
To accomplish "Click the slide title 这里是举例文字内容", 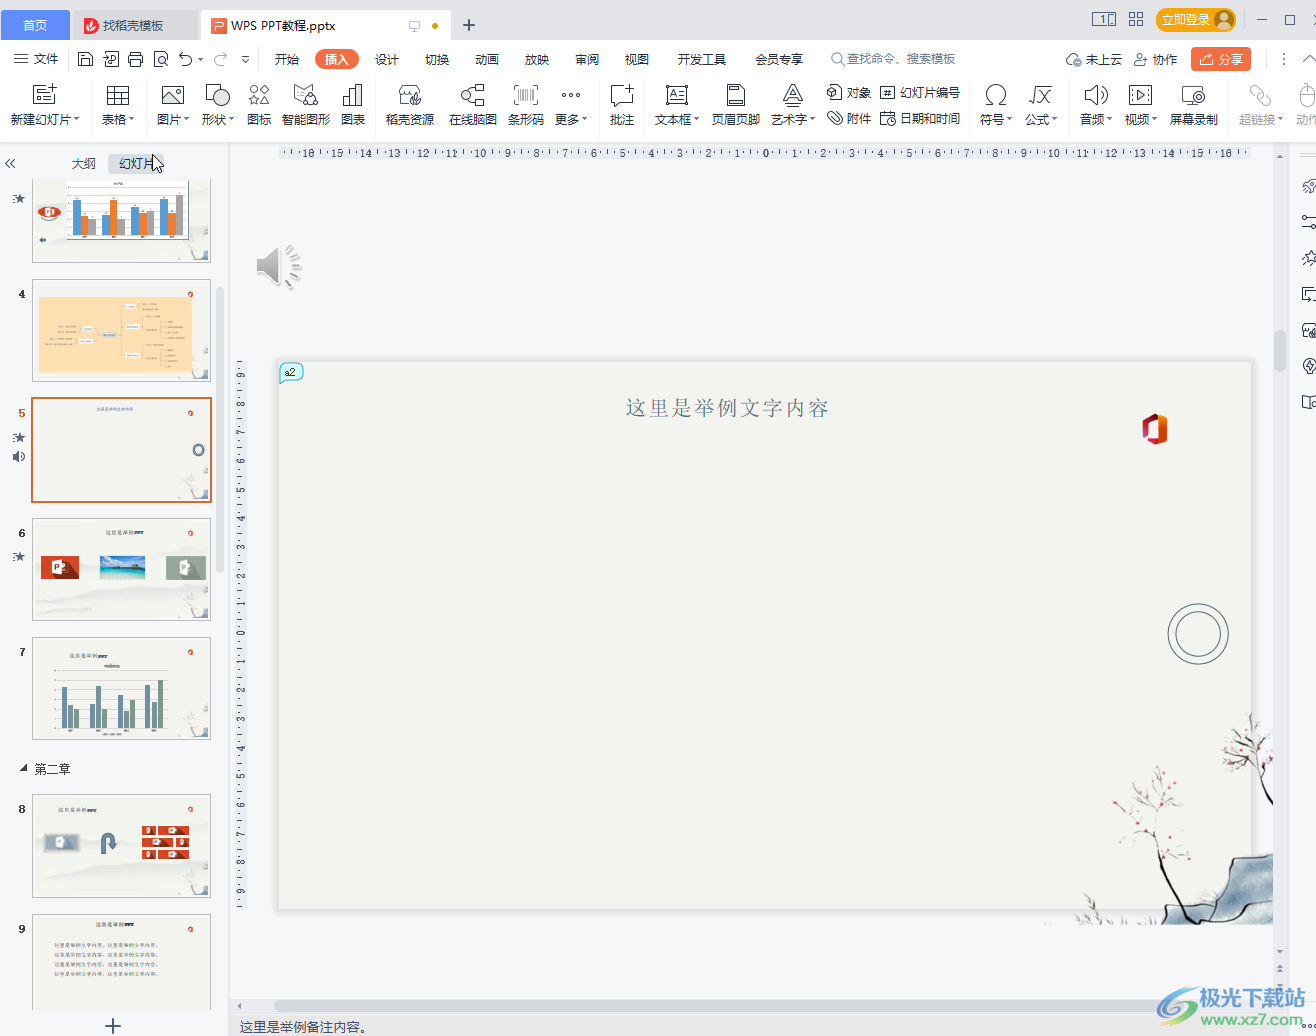I will tap(727, 408).
